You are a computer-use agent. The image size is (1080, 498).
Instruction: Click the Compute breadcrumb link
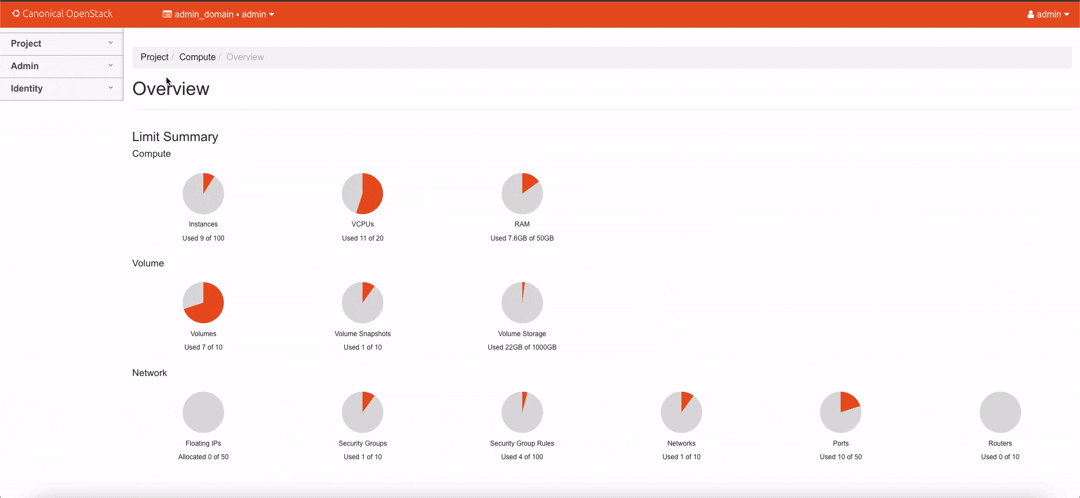pyautogui.click(x=197, y=57)
